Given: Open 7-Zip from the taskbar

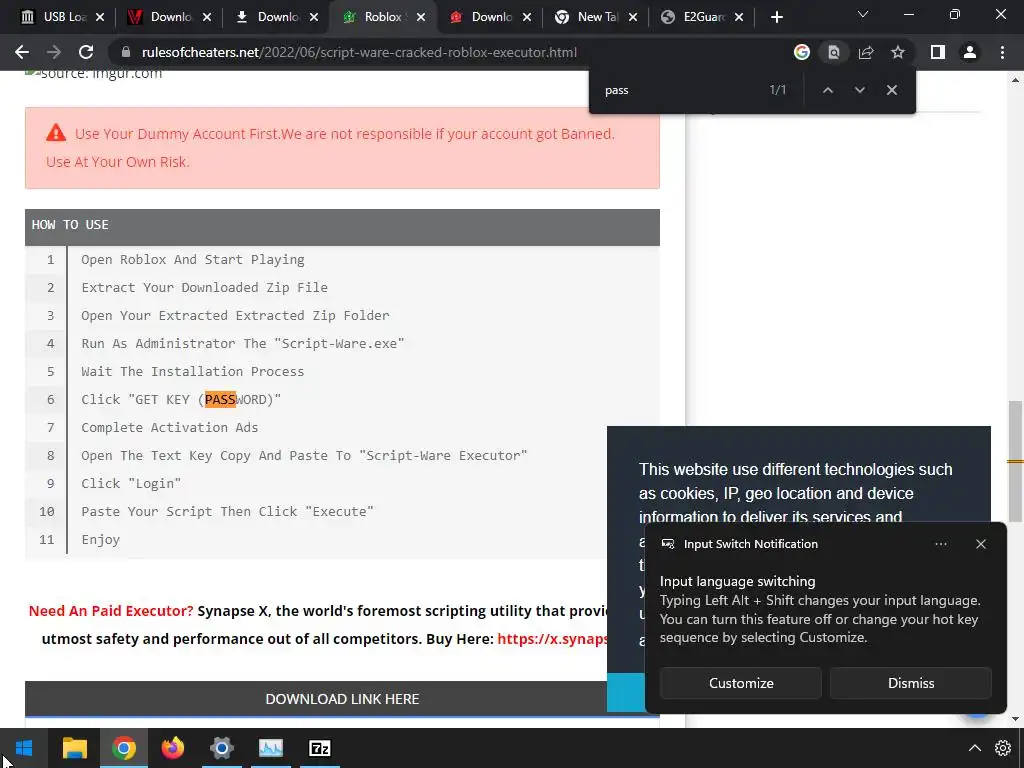Looking at the screenshot, I should pos(319,748).
